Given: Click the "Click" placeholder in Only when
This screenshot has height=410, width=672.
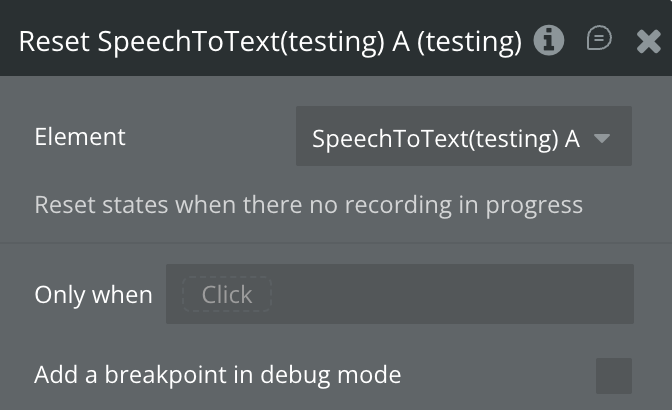Looking at the screenshot, I should tap(227, 294).
